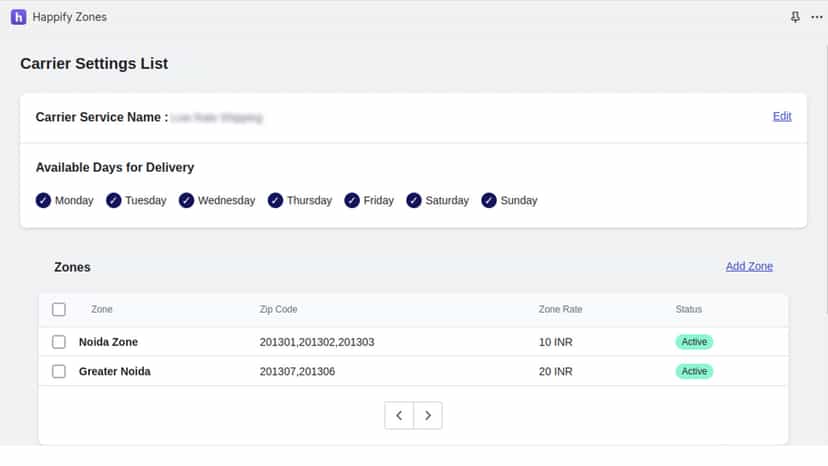Click the Active badge for Greater Noida

click(694, 371)
